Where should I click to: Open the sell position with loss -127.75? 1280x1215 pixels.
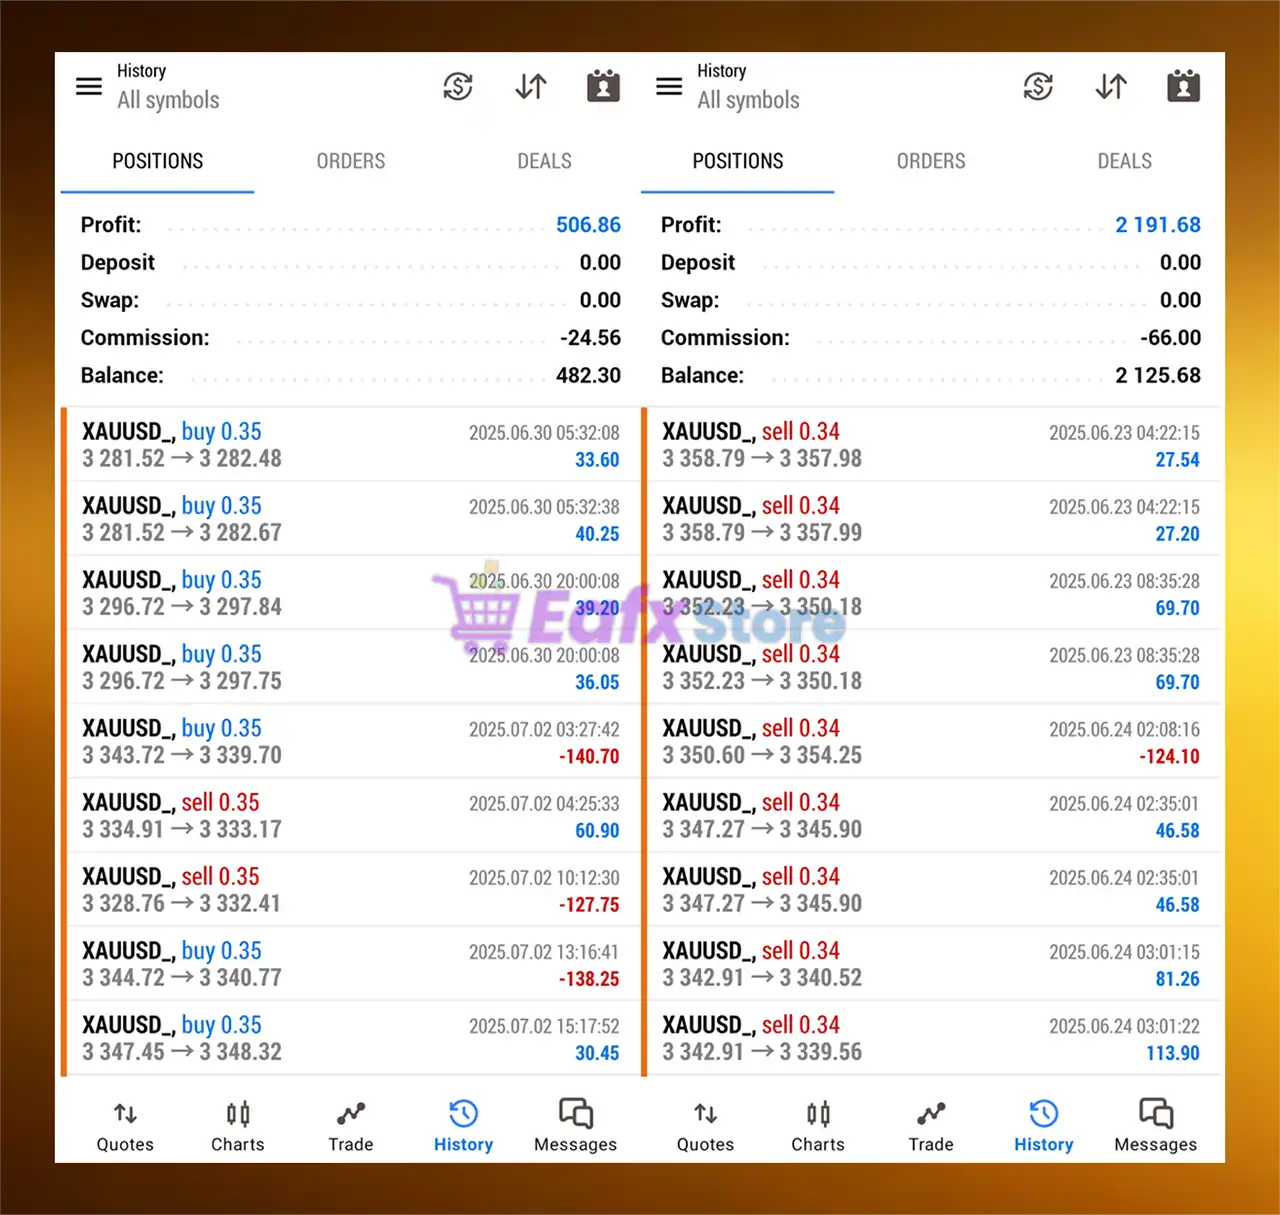pyautogui.click(x=351, y=889)
